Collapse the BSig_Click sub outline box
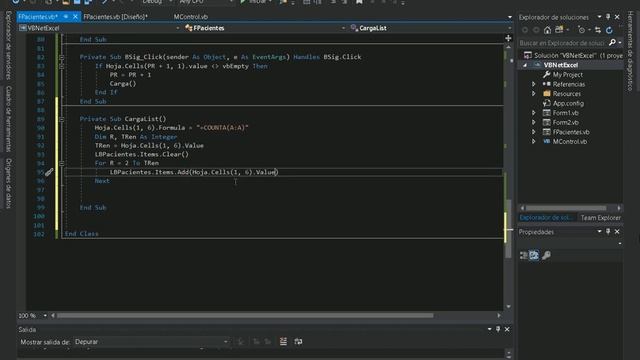This screenshot has height=360, width=640. tap(62, 57)
